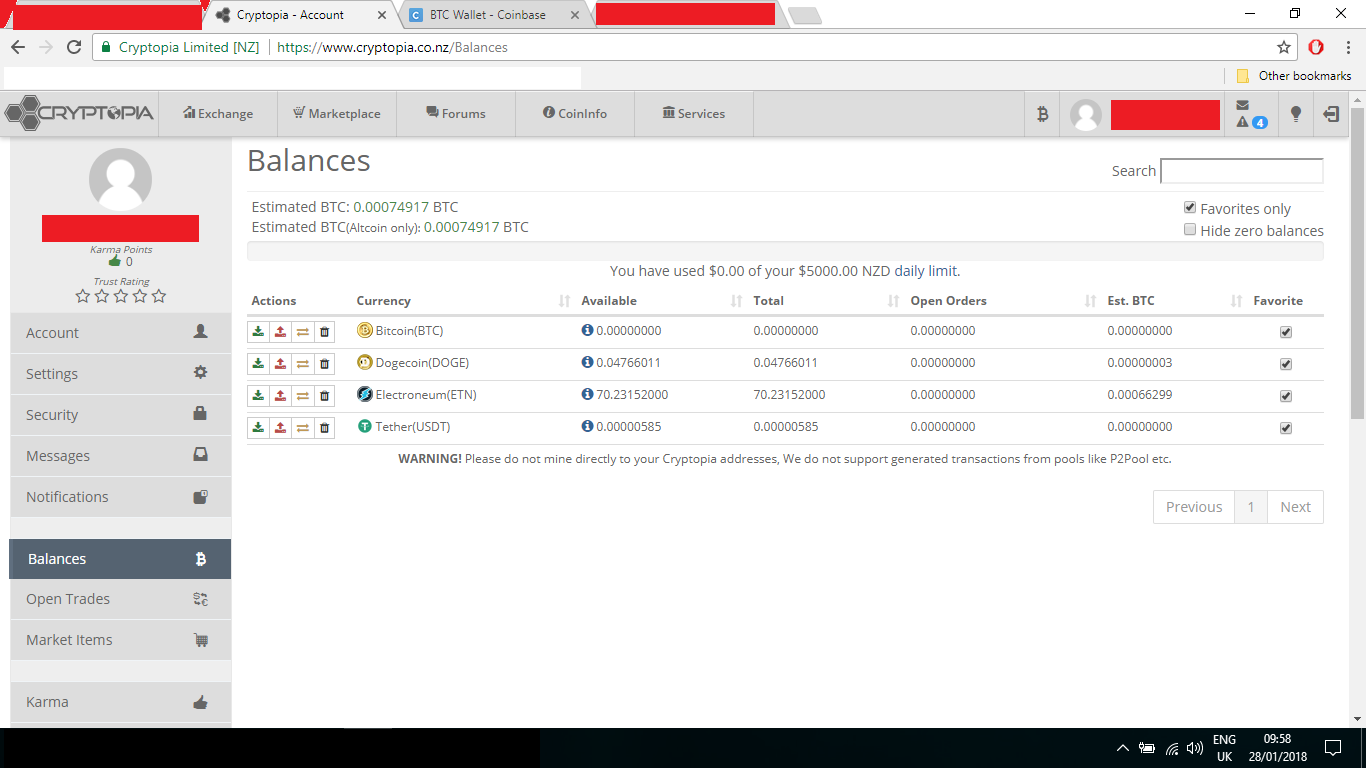
Task: Click the lightbulb icon in the navbar
Action: click(1296, 114)
